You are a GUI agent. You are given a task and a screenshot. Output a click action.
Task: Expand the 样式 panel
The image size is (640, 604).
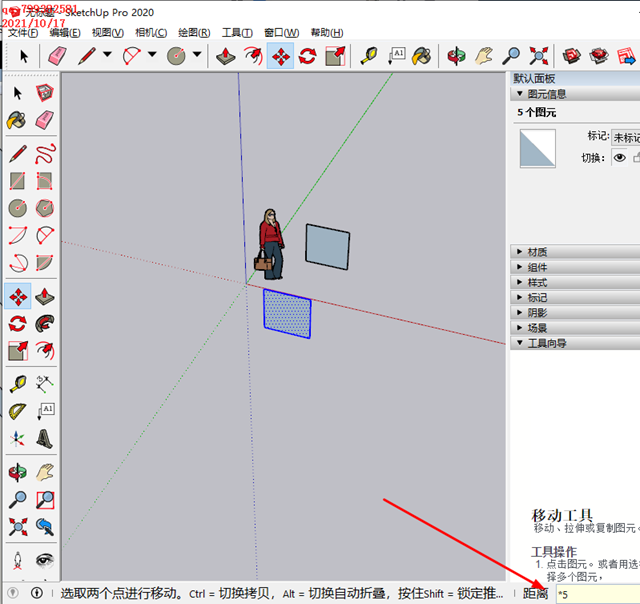[x=575, y=282]
